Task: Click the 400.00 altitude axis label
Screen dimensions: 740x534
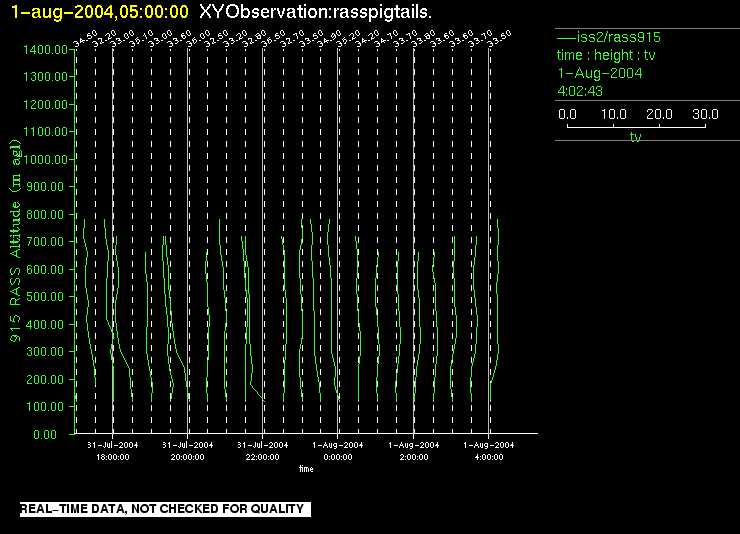Action: tap(45, 325)
